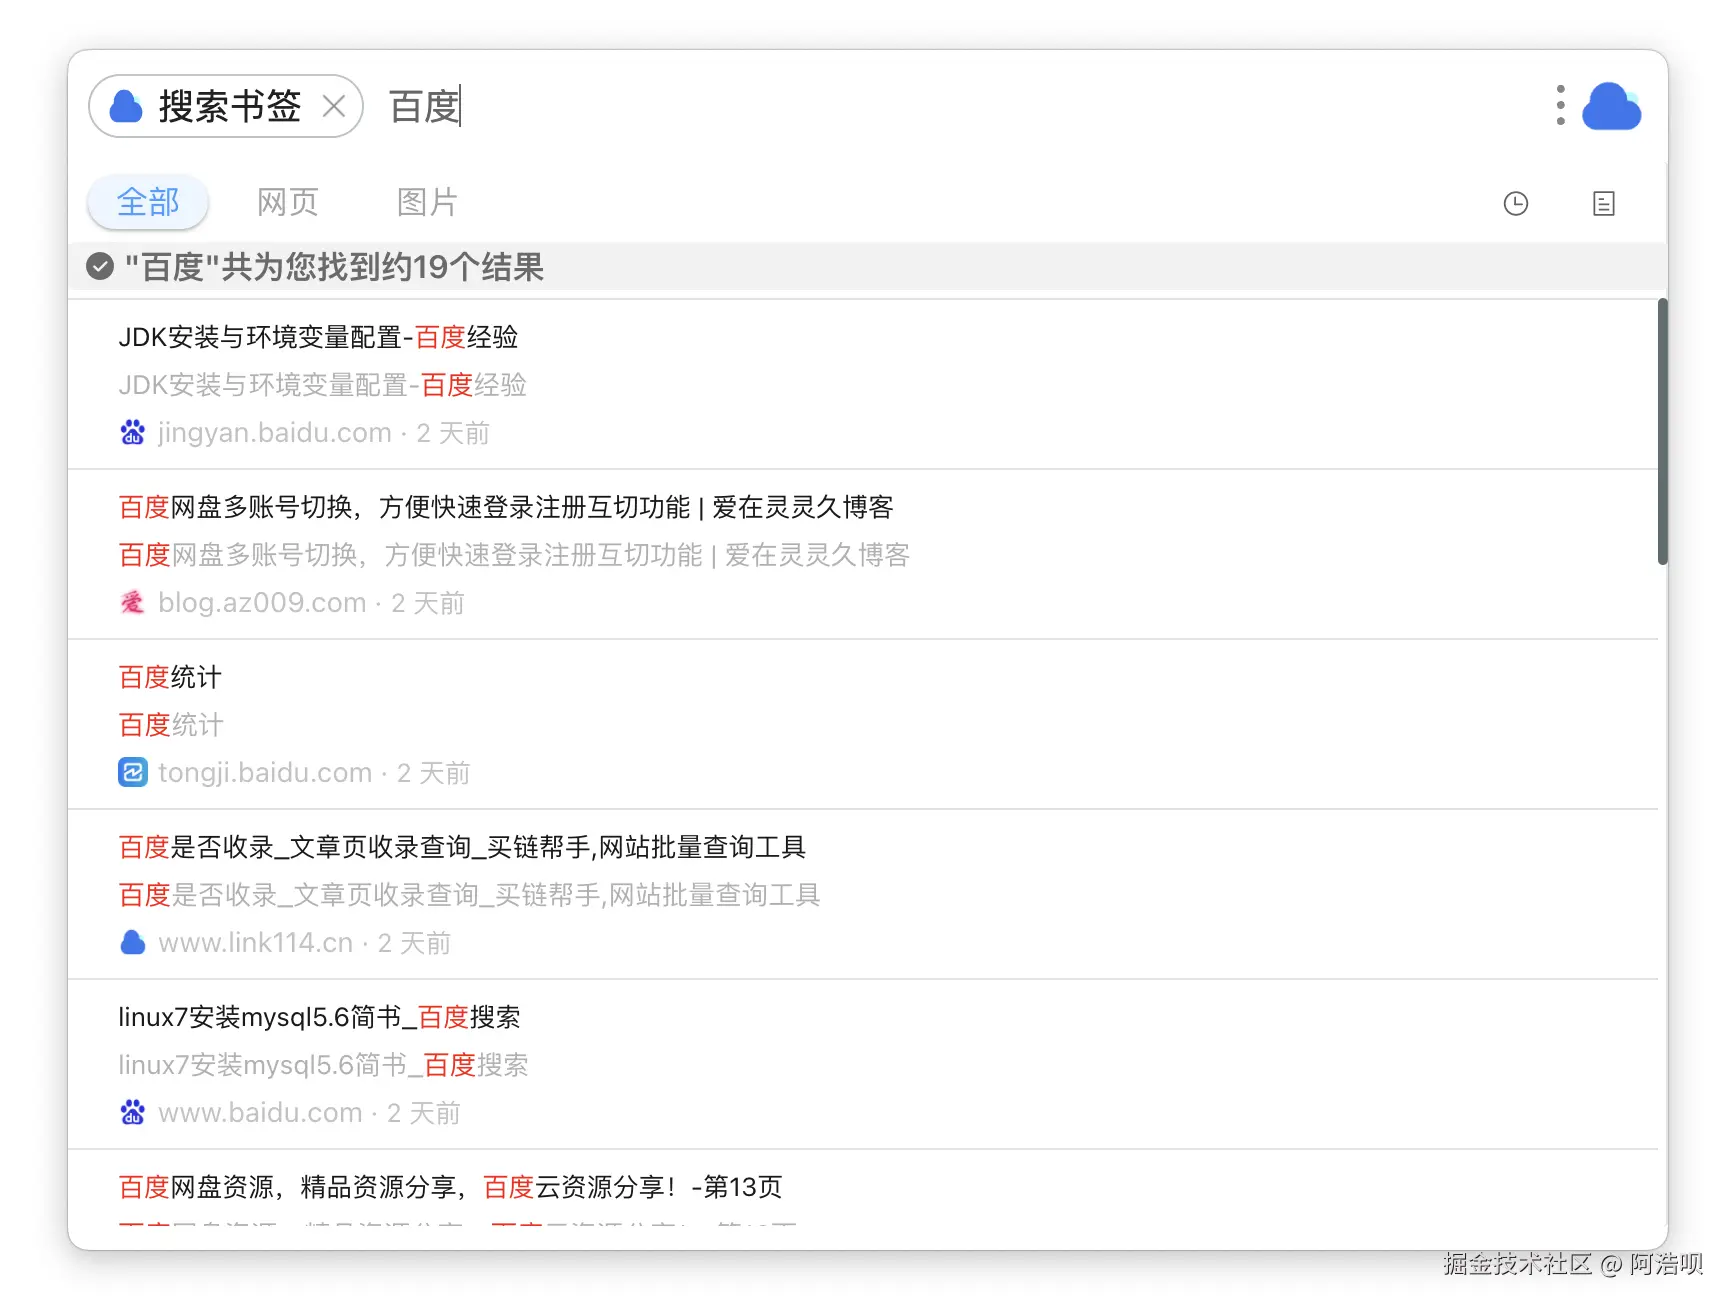Switch to the 全部 tab
Image resolution: width=1736 pixels, height=1310 pixels.
coord(148,202)
